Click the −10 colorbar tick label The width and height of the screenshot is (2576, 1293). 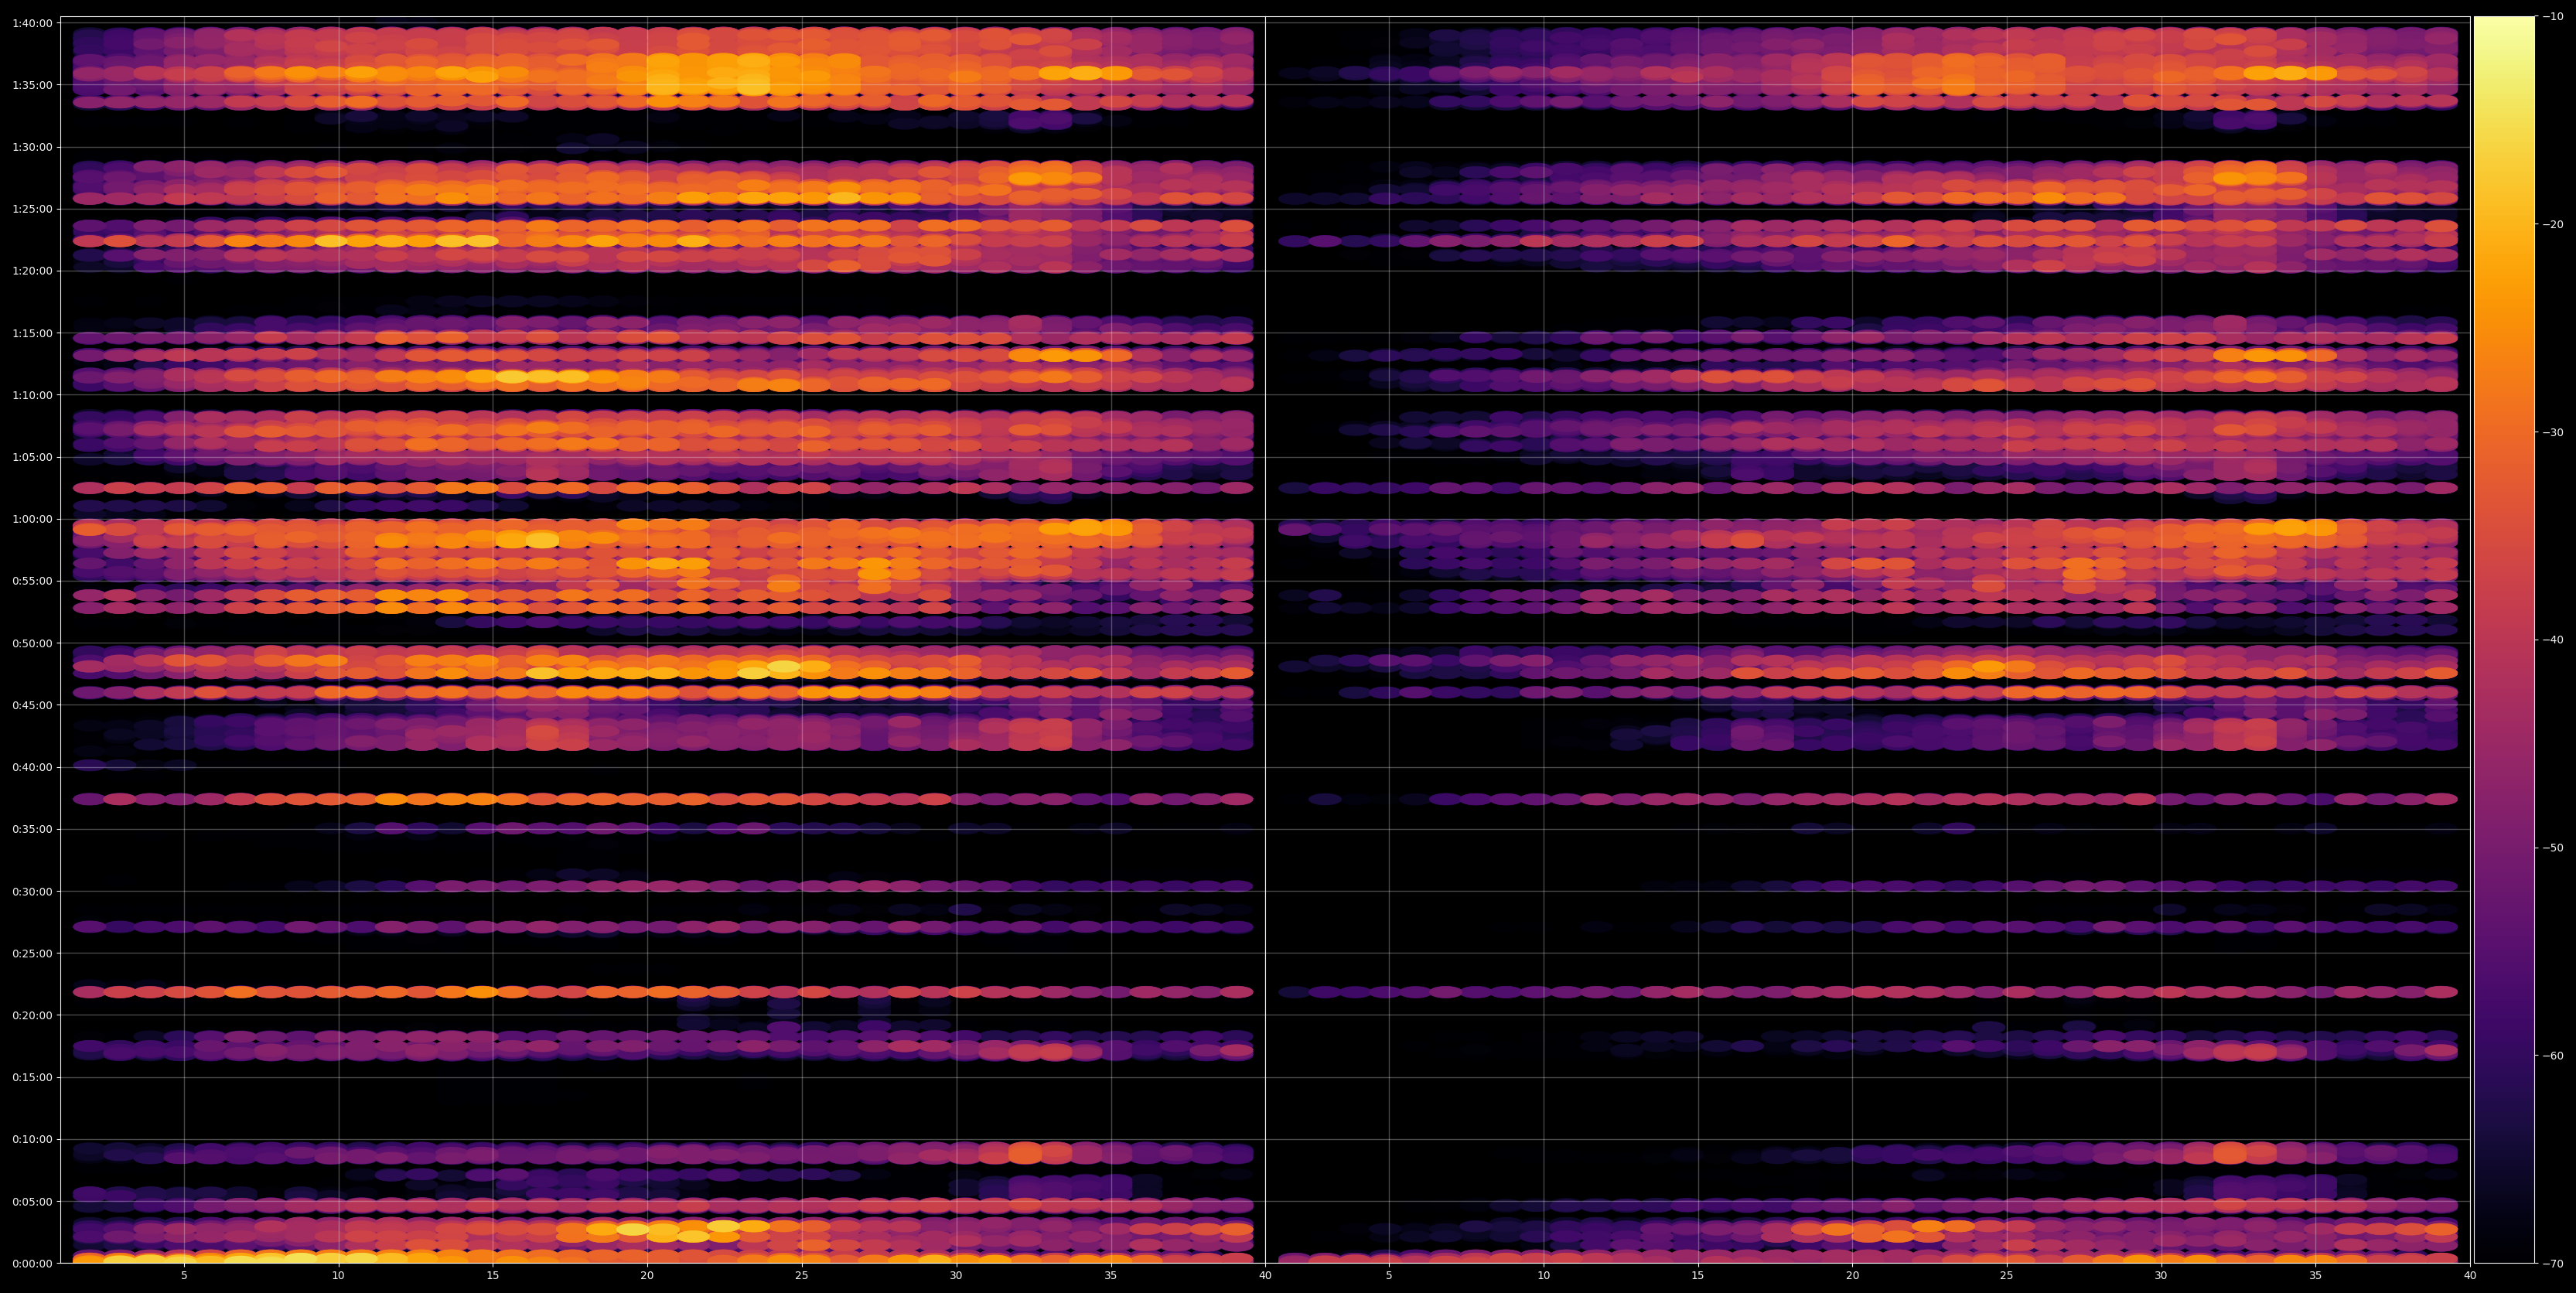click(x=2552, y=16)
